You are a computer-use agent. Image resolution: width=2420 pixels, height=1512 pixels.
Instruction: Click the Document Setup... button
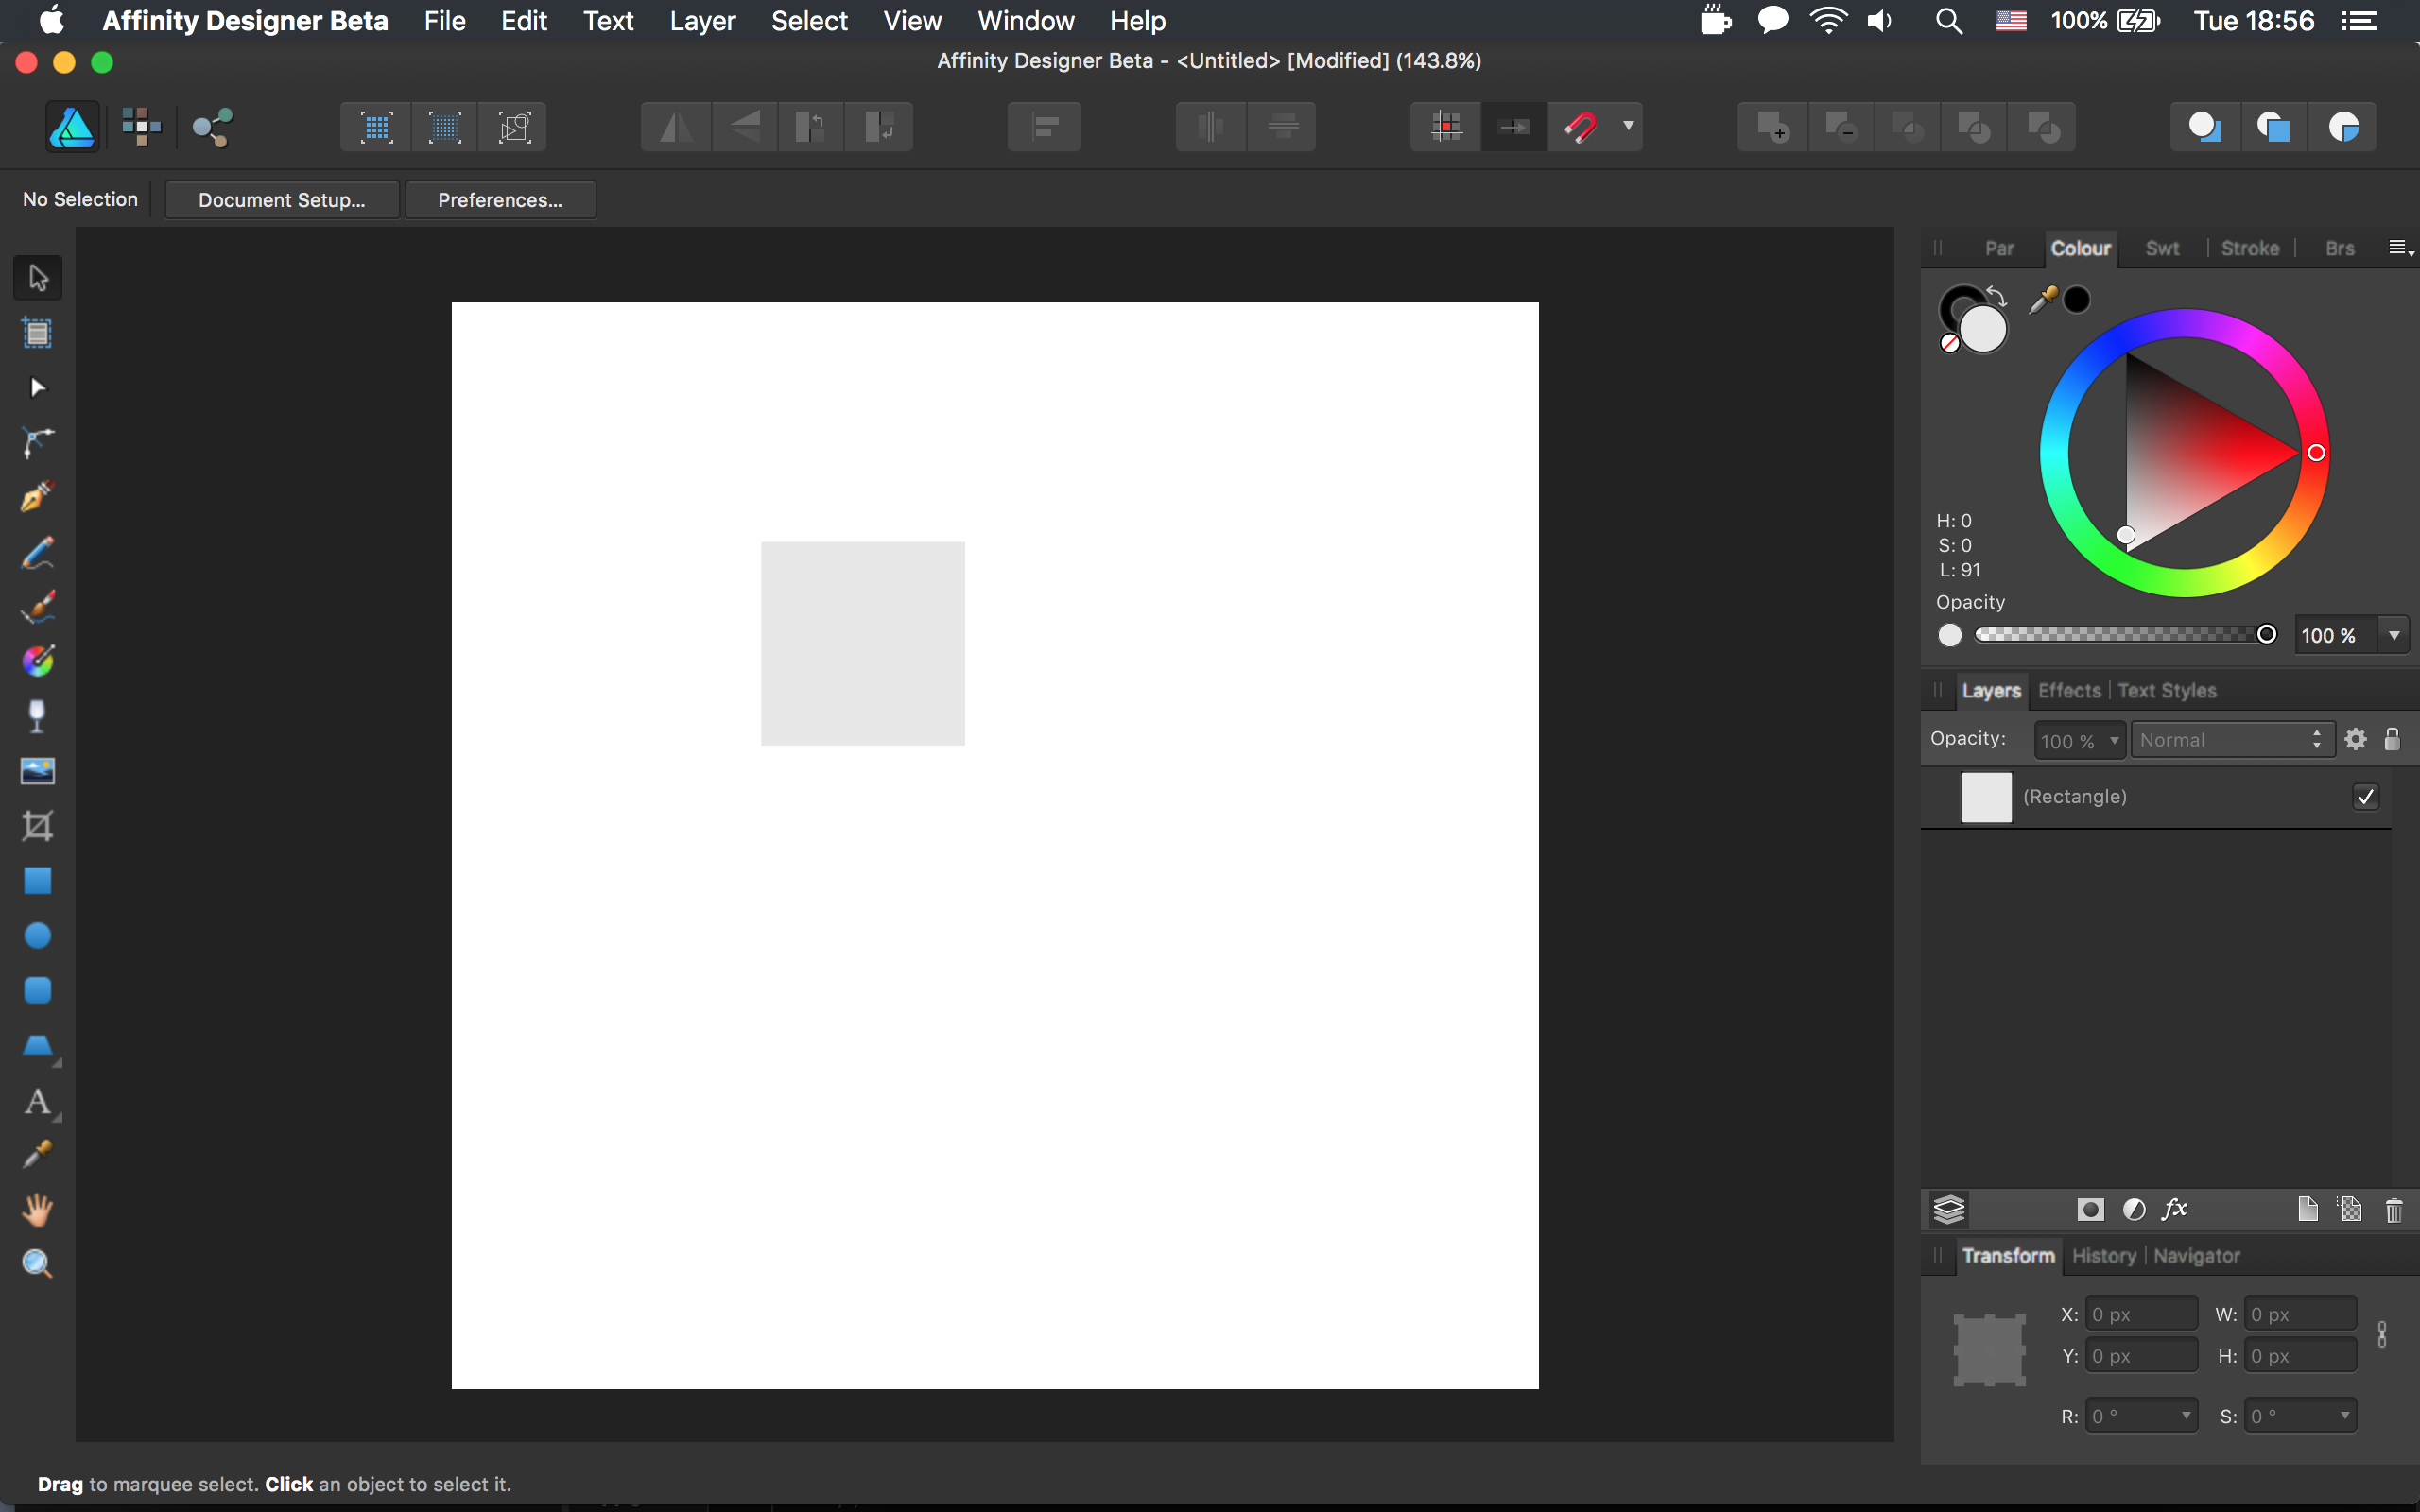[x=282, y=200]
